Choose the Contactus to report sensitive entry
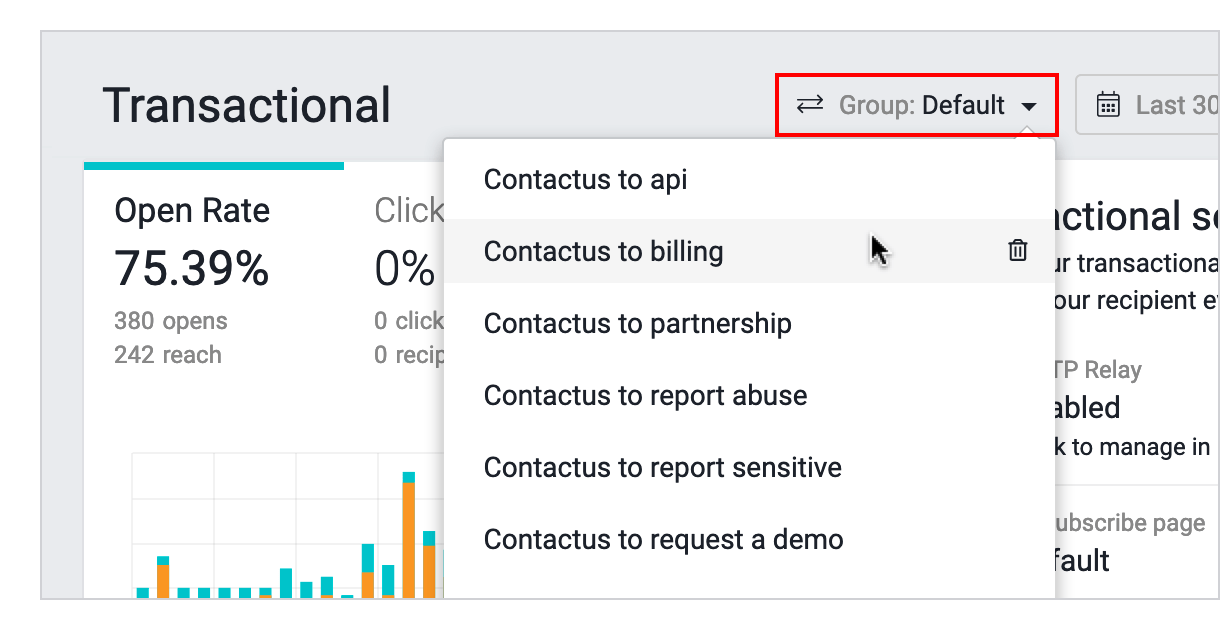The image size is (1220, 630). [662, 468]
